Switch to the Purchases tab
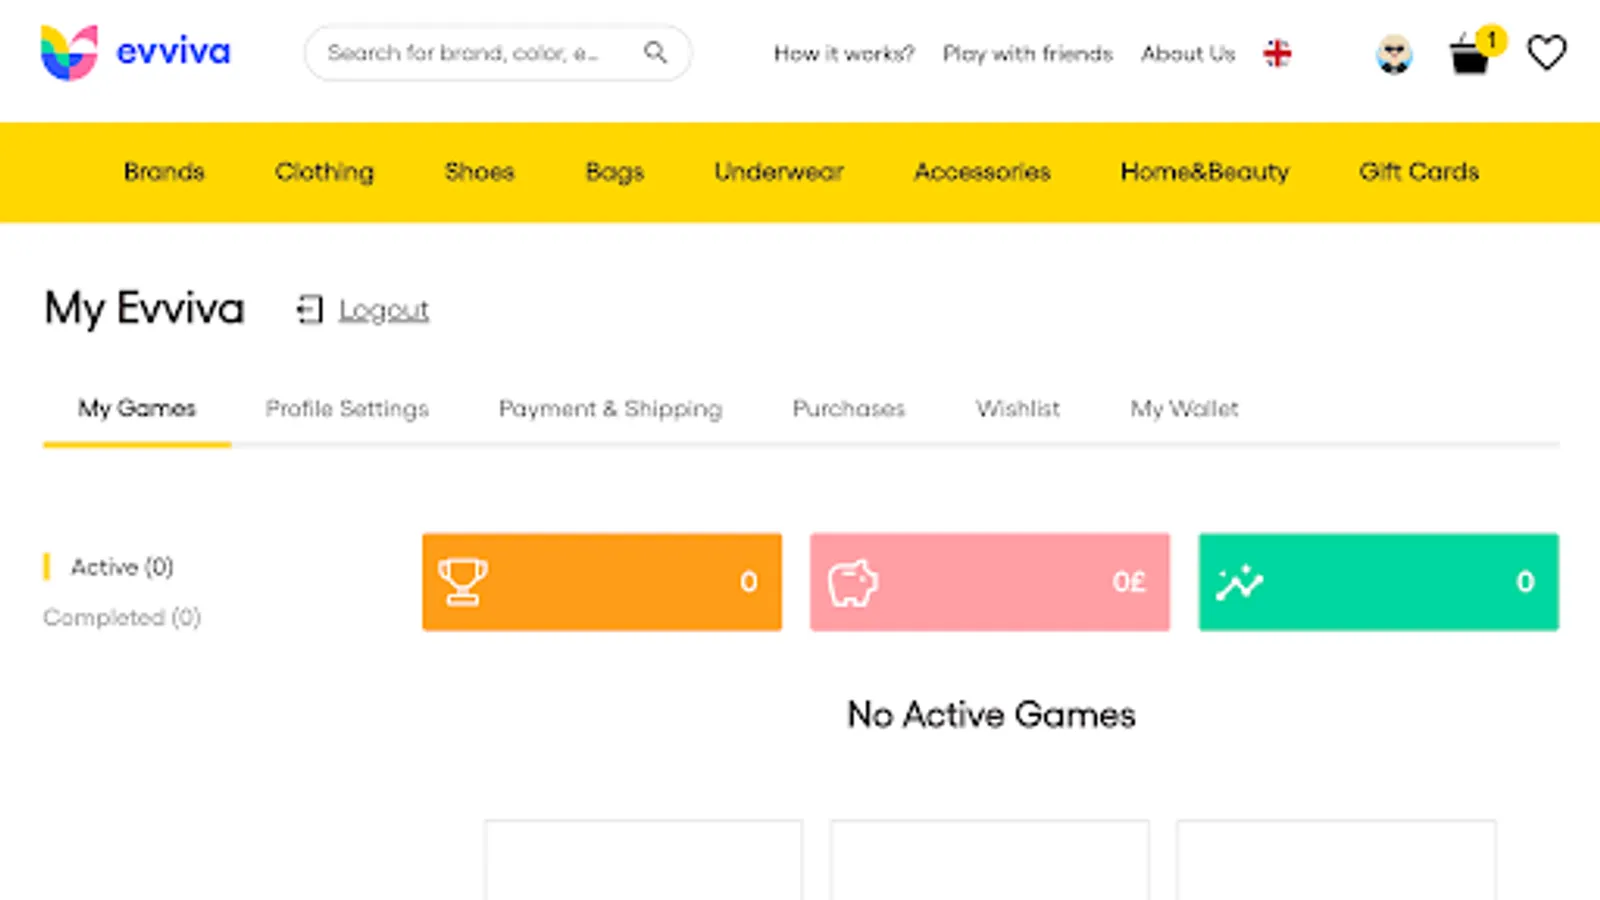The image size is (1600, 900). (849, 408)
